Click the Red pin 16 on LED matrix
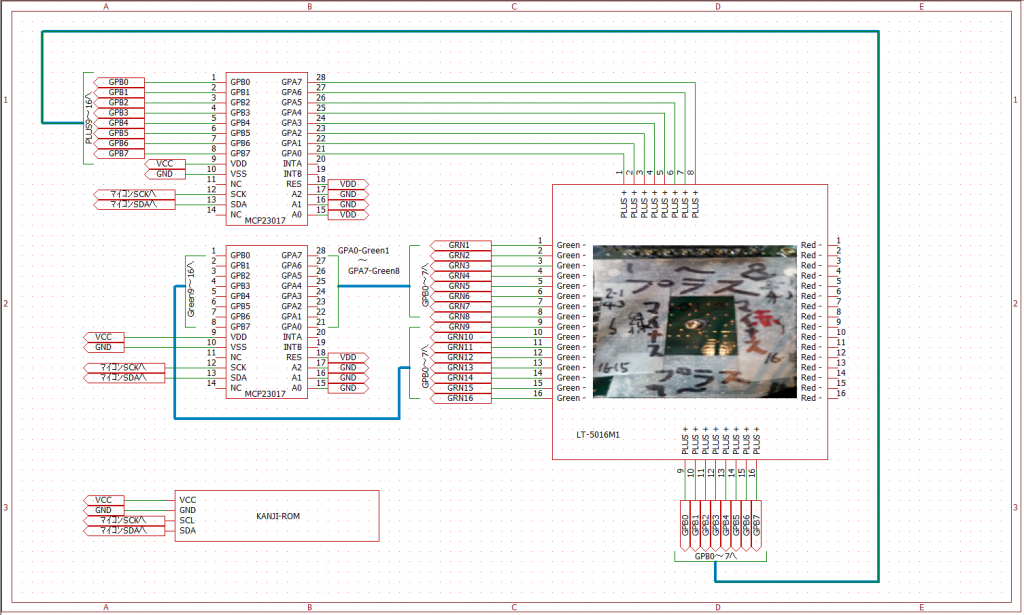The height and width of the screenshot is (615, 1024). coord(813,398)
